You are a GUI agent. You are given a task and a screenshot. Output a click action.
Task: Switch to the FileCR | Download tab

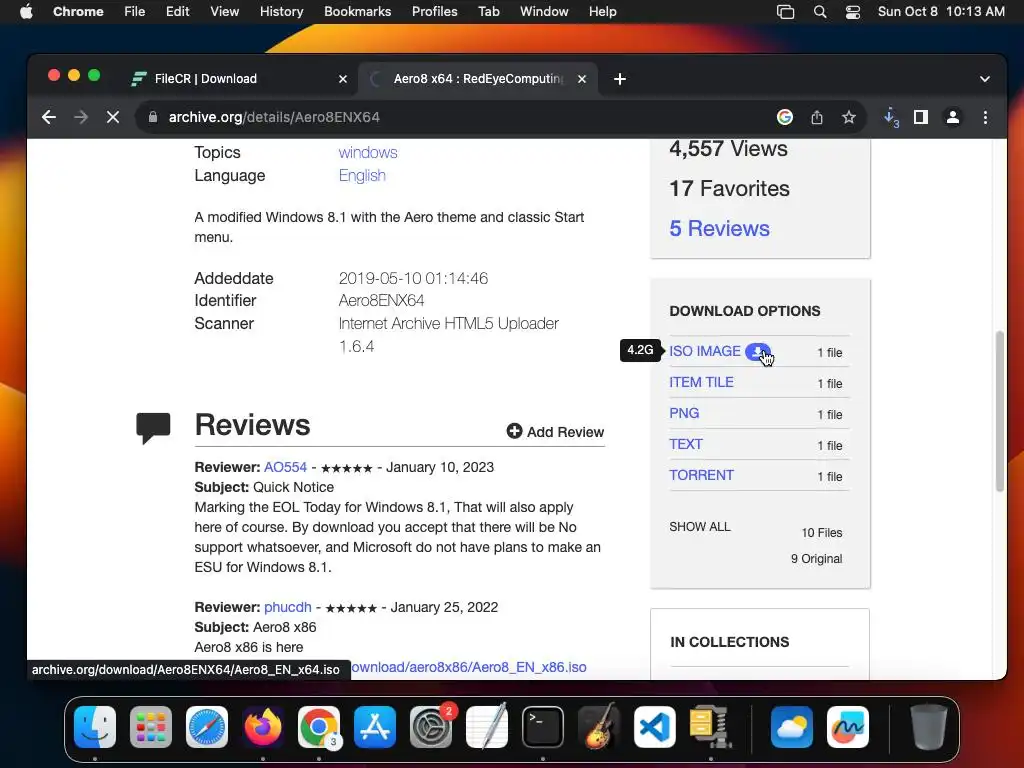tap(238, 79)
